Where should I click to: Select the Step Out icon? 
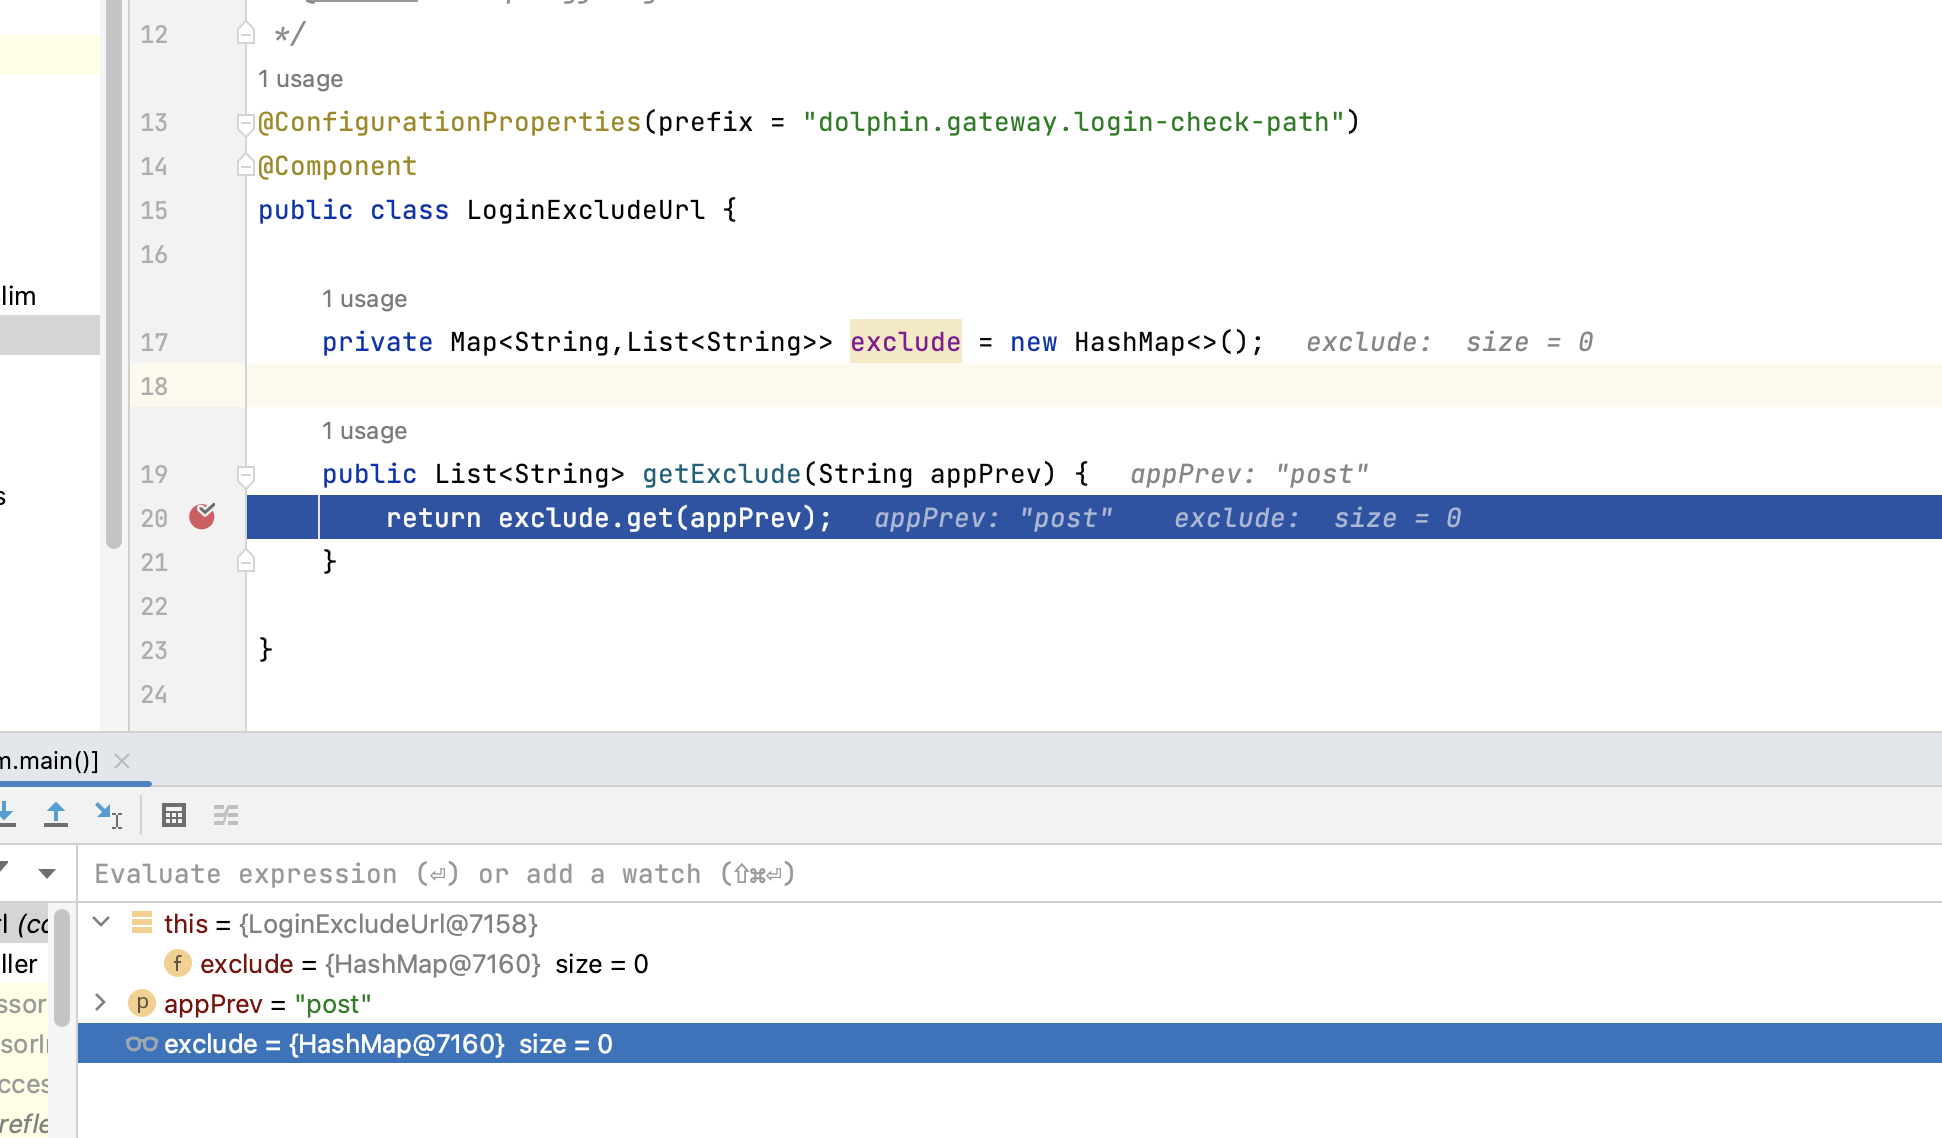pyautogui.click(x=57, y=815)
